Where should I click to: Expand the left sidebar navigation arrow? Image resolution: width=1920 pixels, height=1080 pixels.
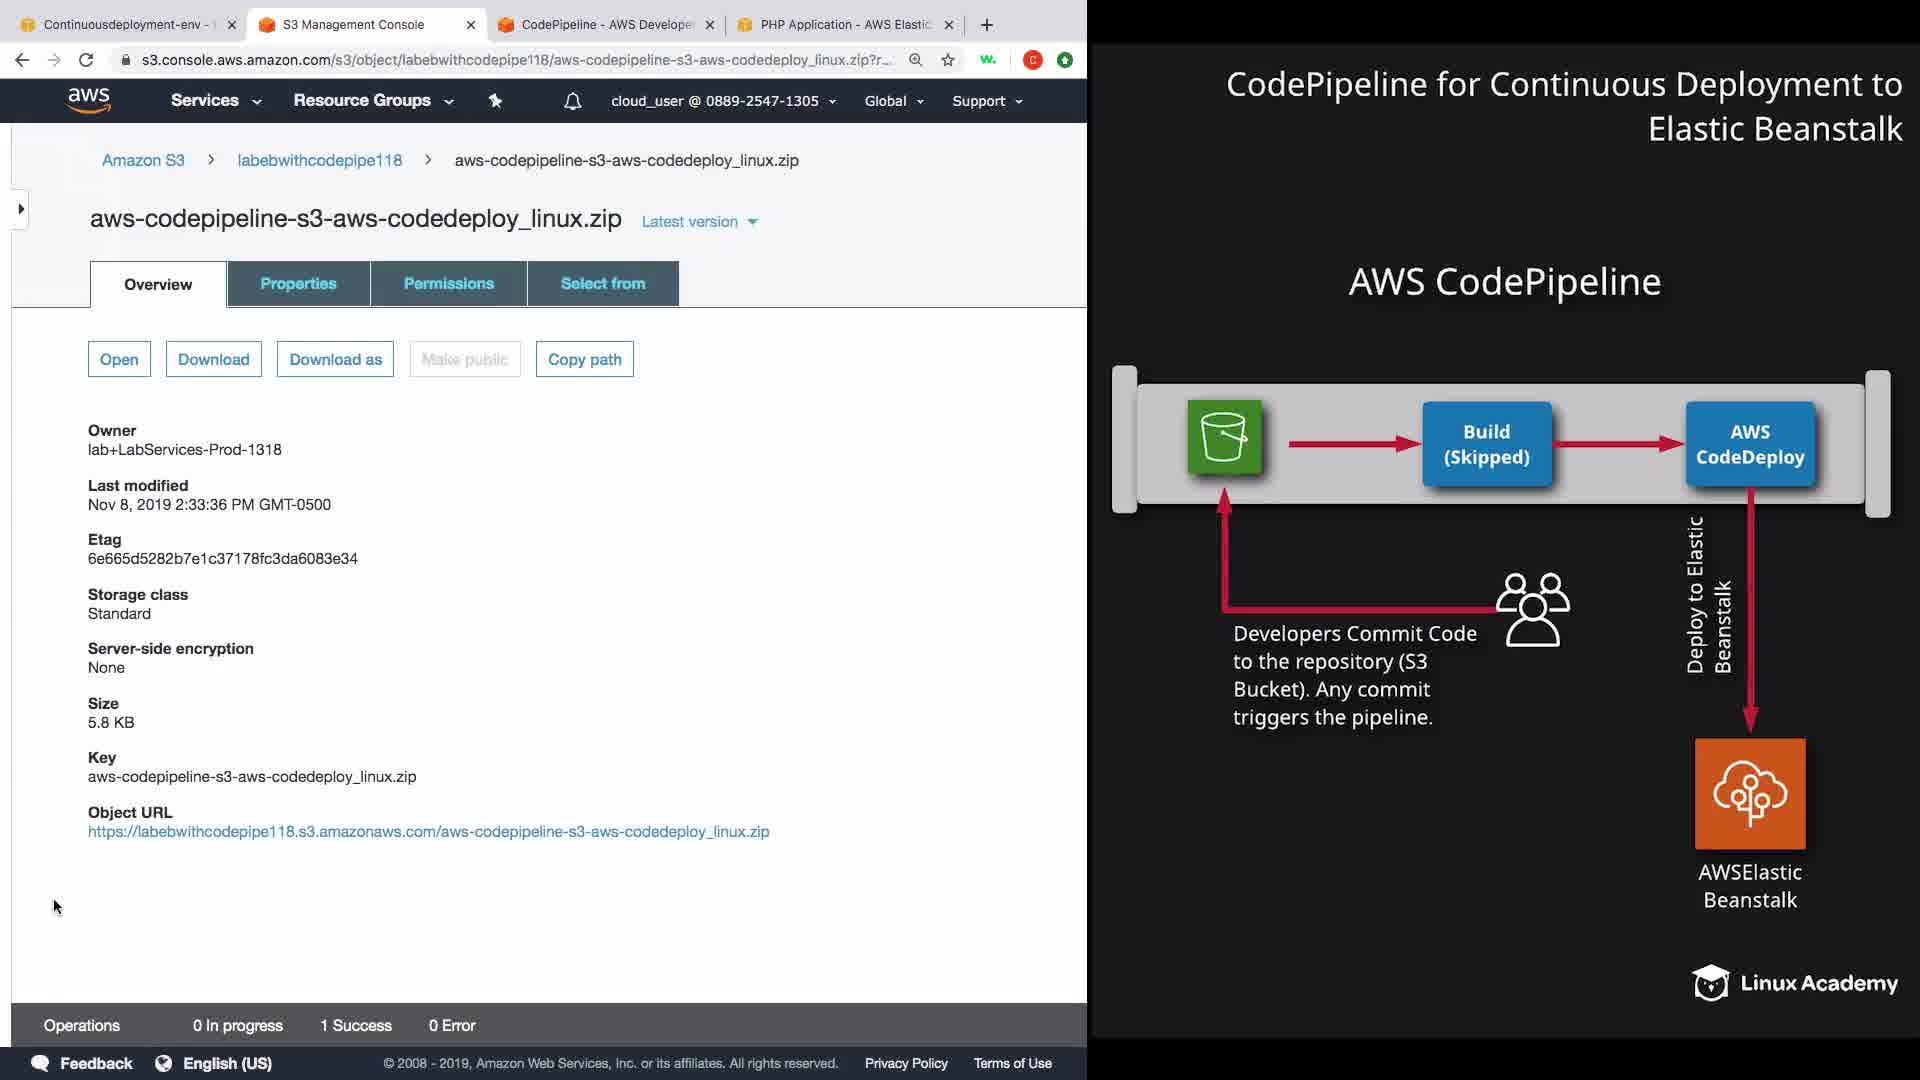click(x=21, y=209)
